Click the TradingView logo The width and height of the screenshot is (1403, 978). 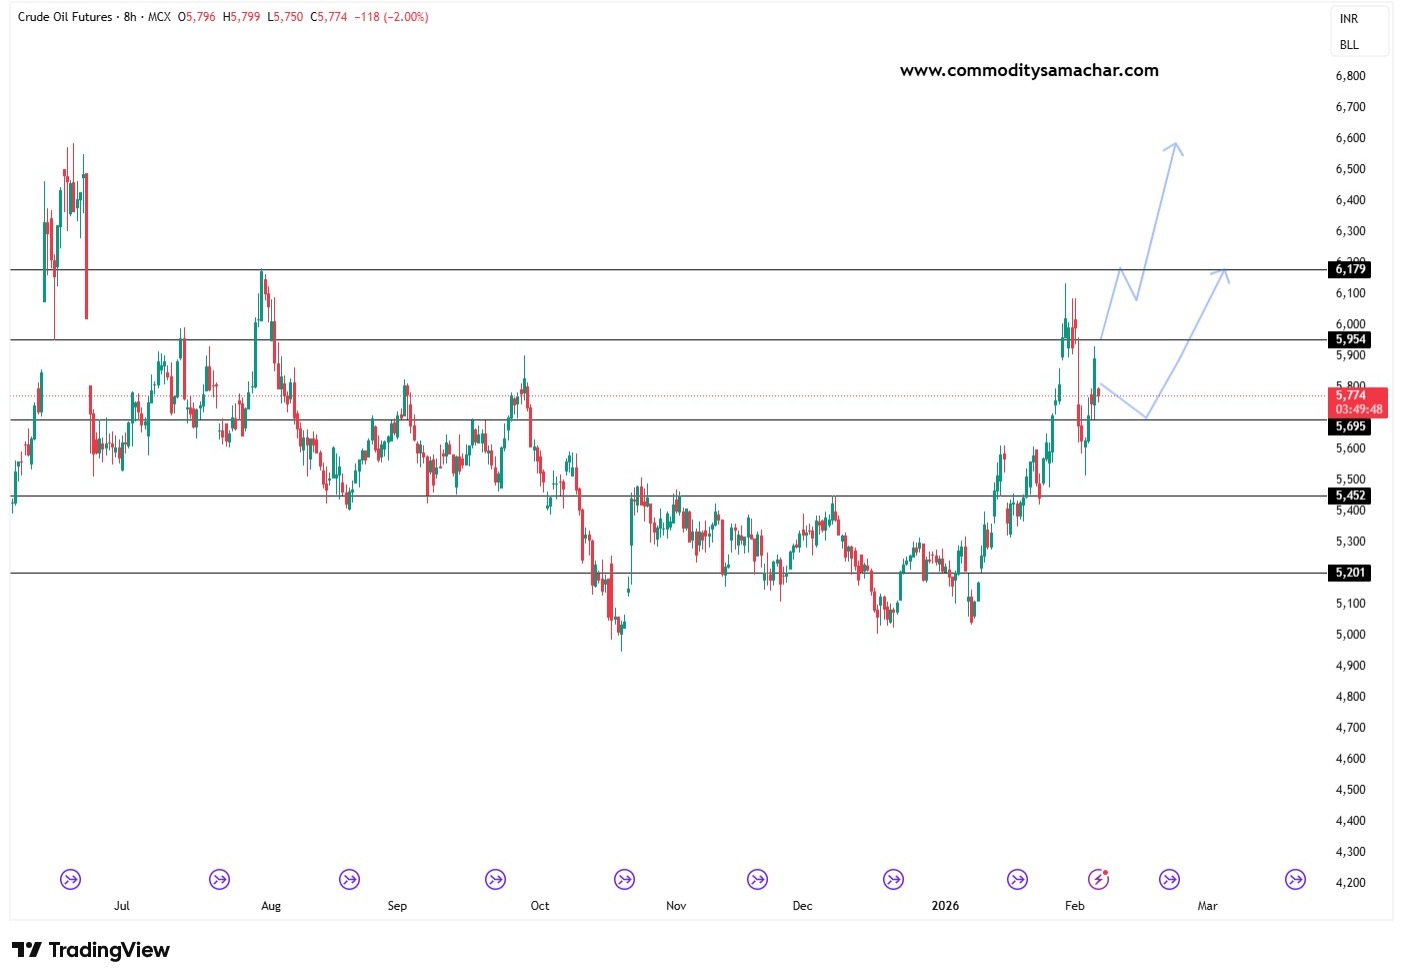[91, 950]
